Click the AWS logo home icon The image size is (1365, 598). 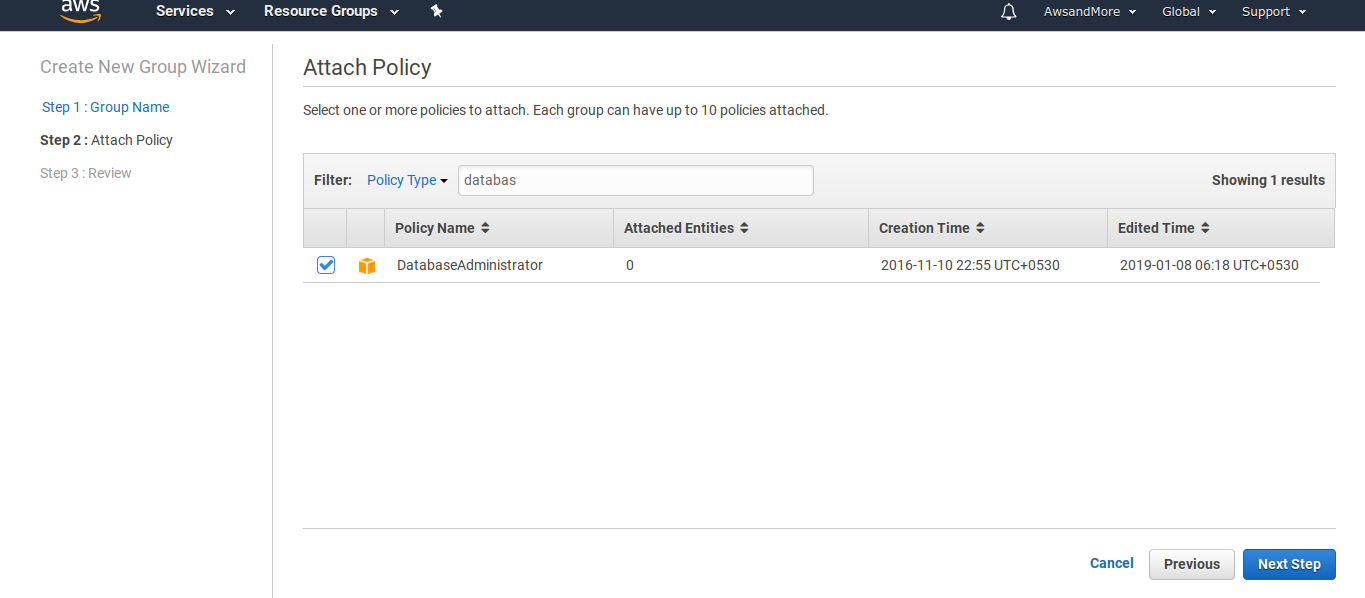[x=80, y=10]
